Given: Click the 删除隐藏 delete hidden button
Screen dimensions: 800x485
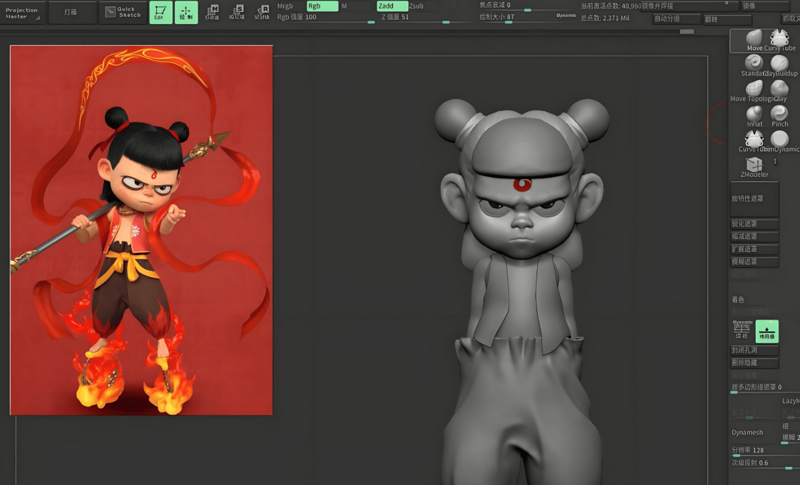Looking at the screenshot, I should [755, 363].
